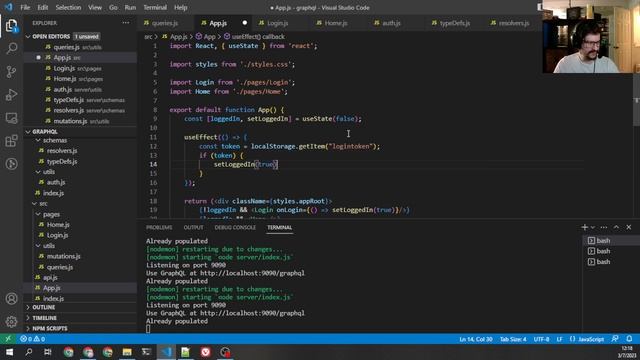Open the Selection menu
The image size is (640, 360).
tap(68, 7)
